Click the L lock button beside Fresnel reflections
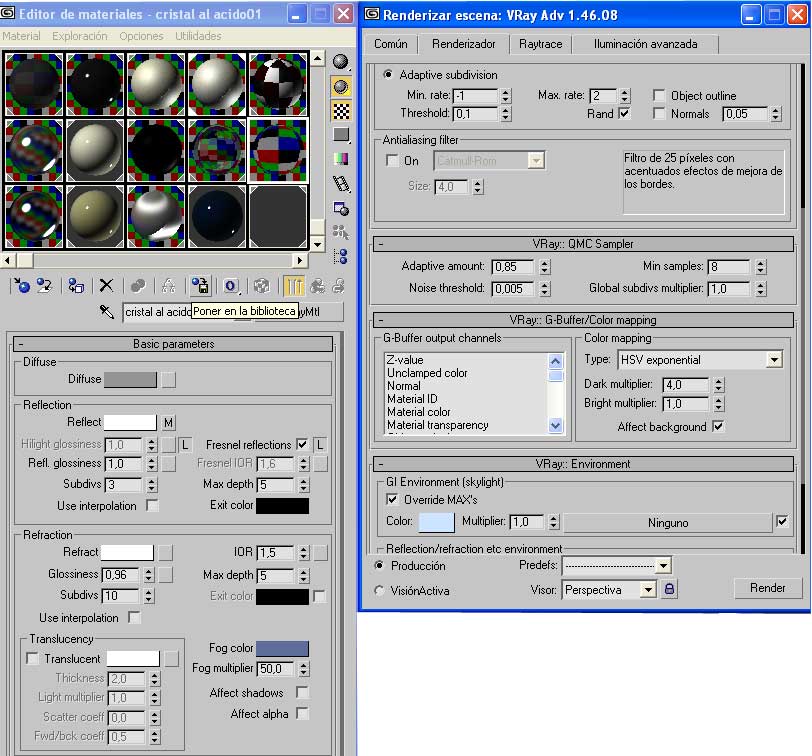This screenshot has width=812, height=756. (x=321, y=445)
